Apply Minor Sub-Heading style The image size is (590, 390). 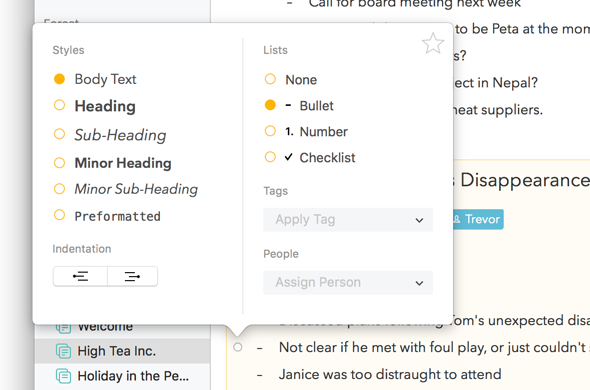click(126, 189)
